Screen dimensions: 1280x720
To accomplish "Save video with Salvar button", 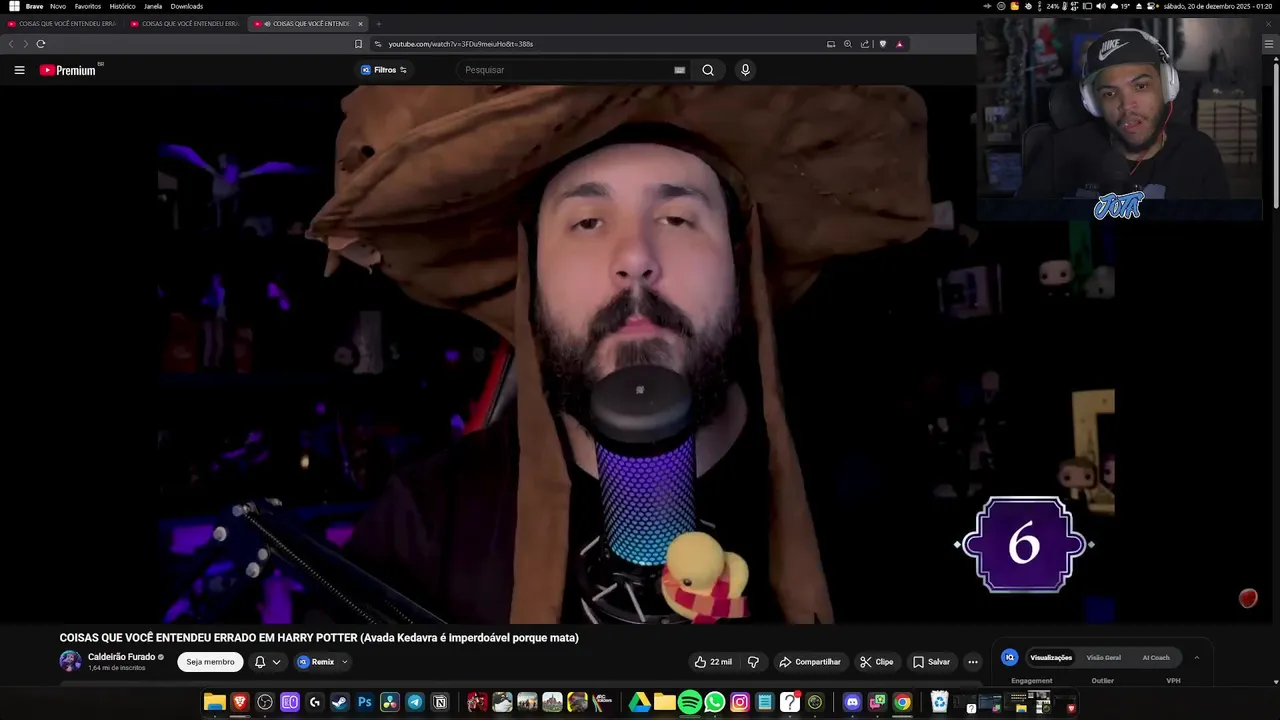I will (931, 662).
